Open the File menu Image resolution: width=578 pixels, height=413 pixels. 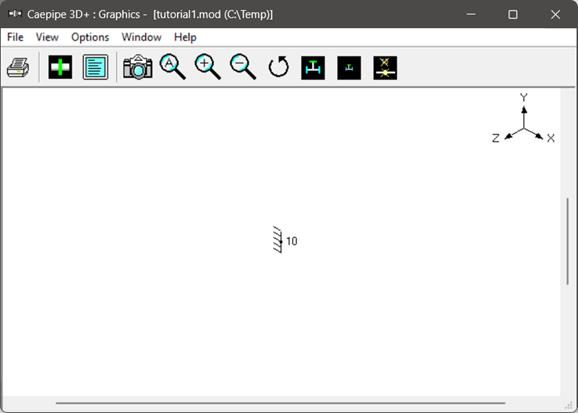(15, 37)
